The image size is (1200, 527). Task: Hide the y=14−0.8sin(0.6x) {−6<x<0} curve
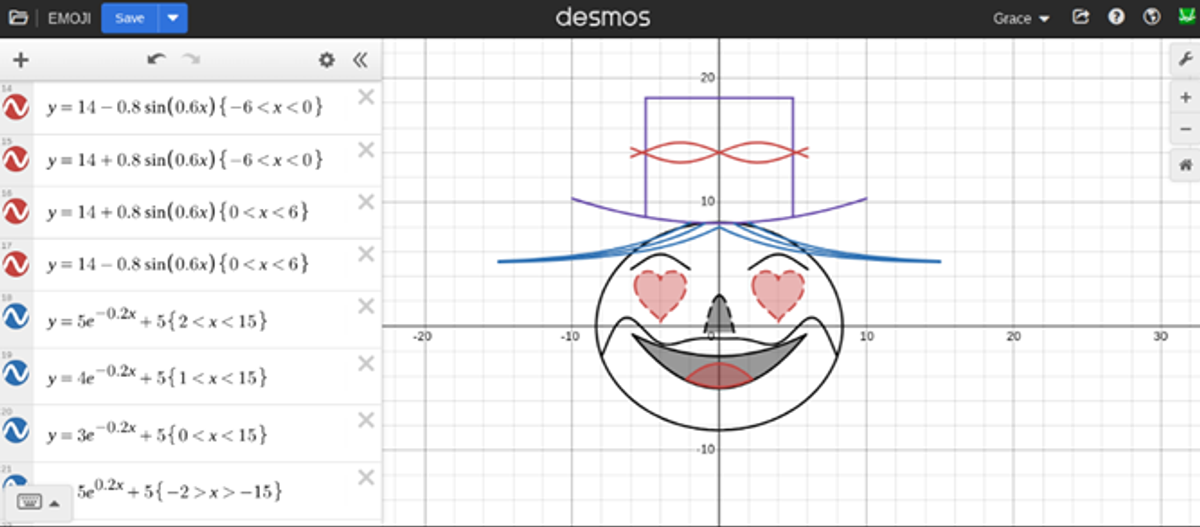pos(16,108)
